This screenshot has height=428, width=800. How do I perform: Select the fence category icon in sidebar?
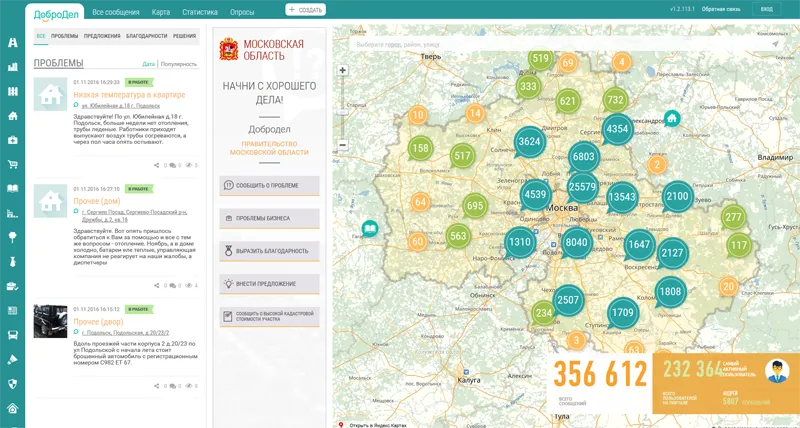pyautogui.click(x=12, y=91)
